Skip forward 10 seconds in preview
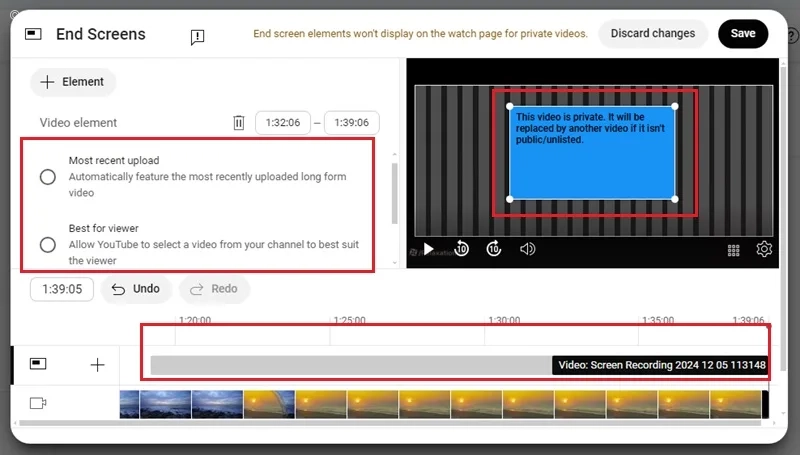This screenshot has width=800, height=455. tap(493, 248)
